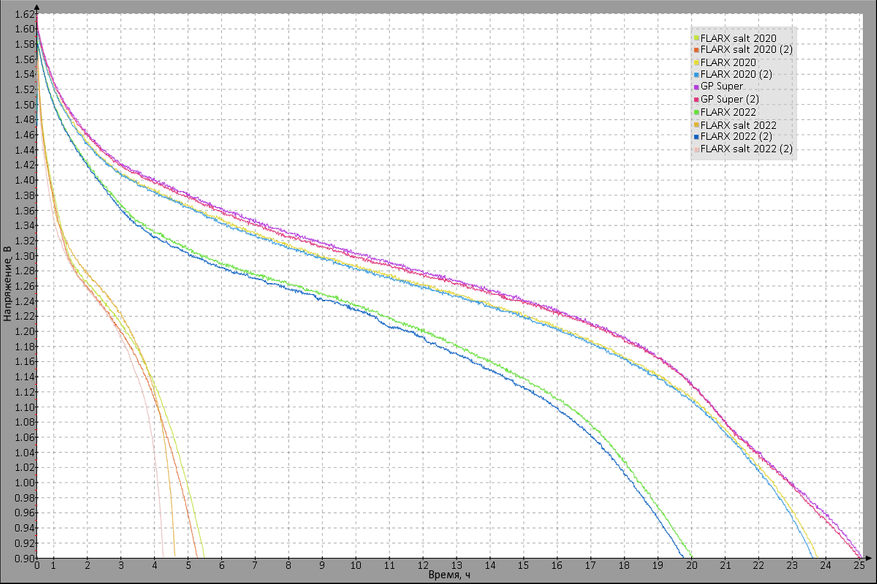877x584 pixels.
Task: Click the pale pink FLARX salt 2022 (2) swatch
Action: pos(697,149)
